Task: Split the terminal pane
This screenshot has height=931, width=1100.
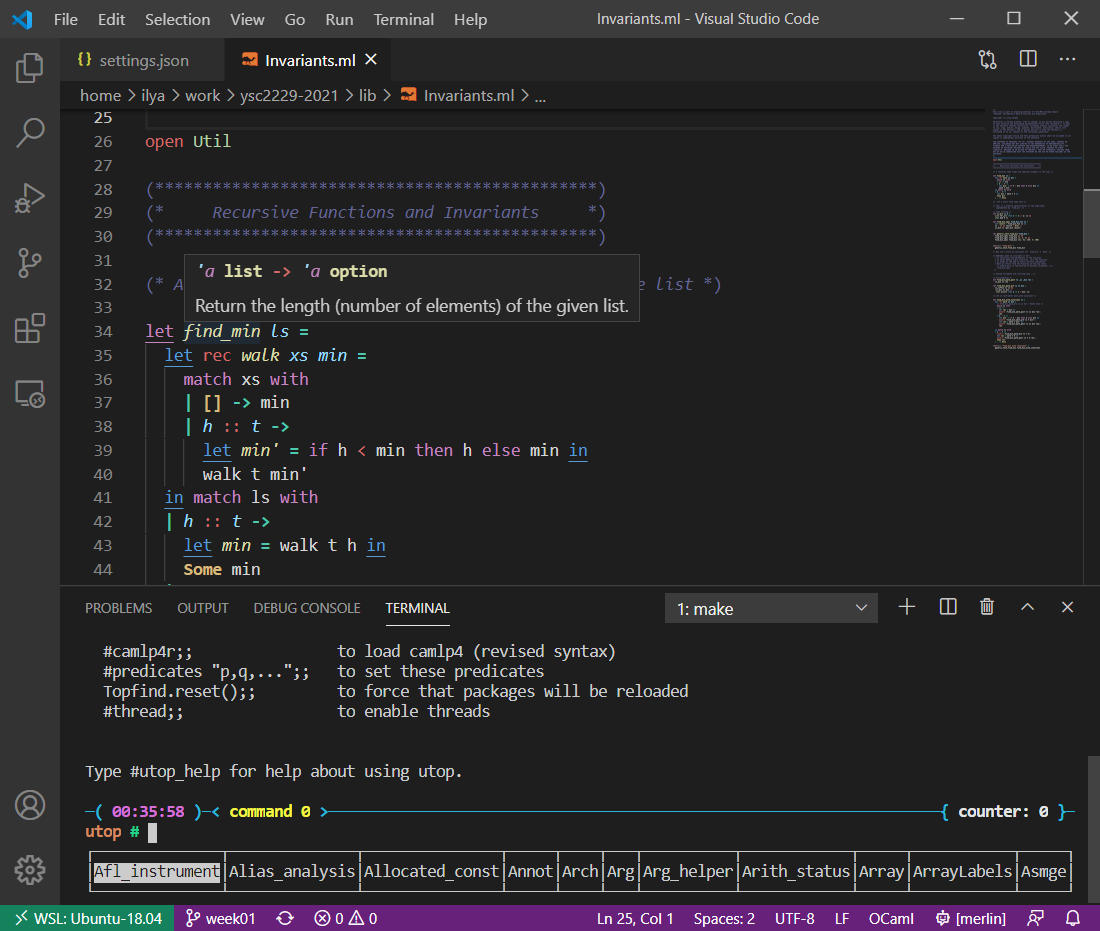Action: coord(948,607)
